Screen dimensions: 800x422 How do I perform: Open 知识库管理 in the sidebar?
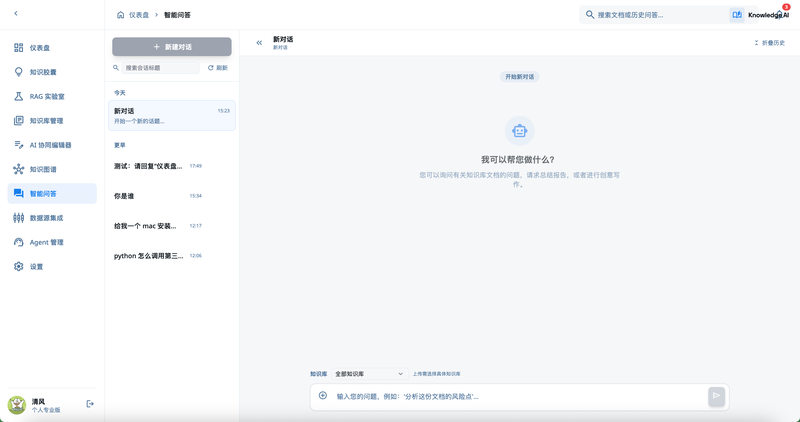(52, 121)
